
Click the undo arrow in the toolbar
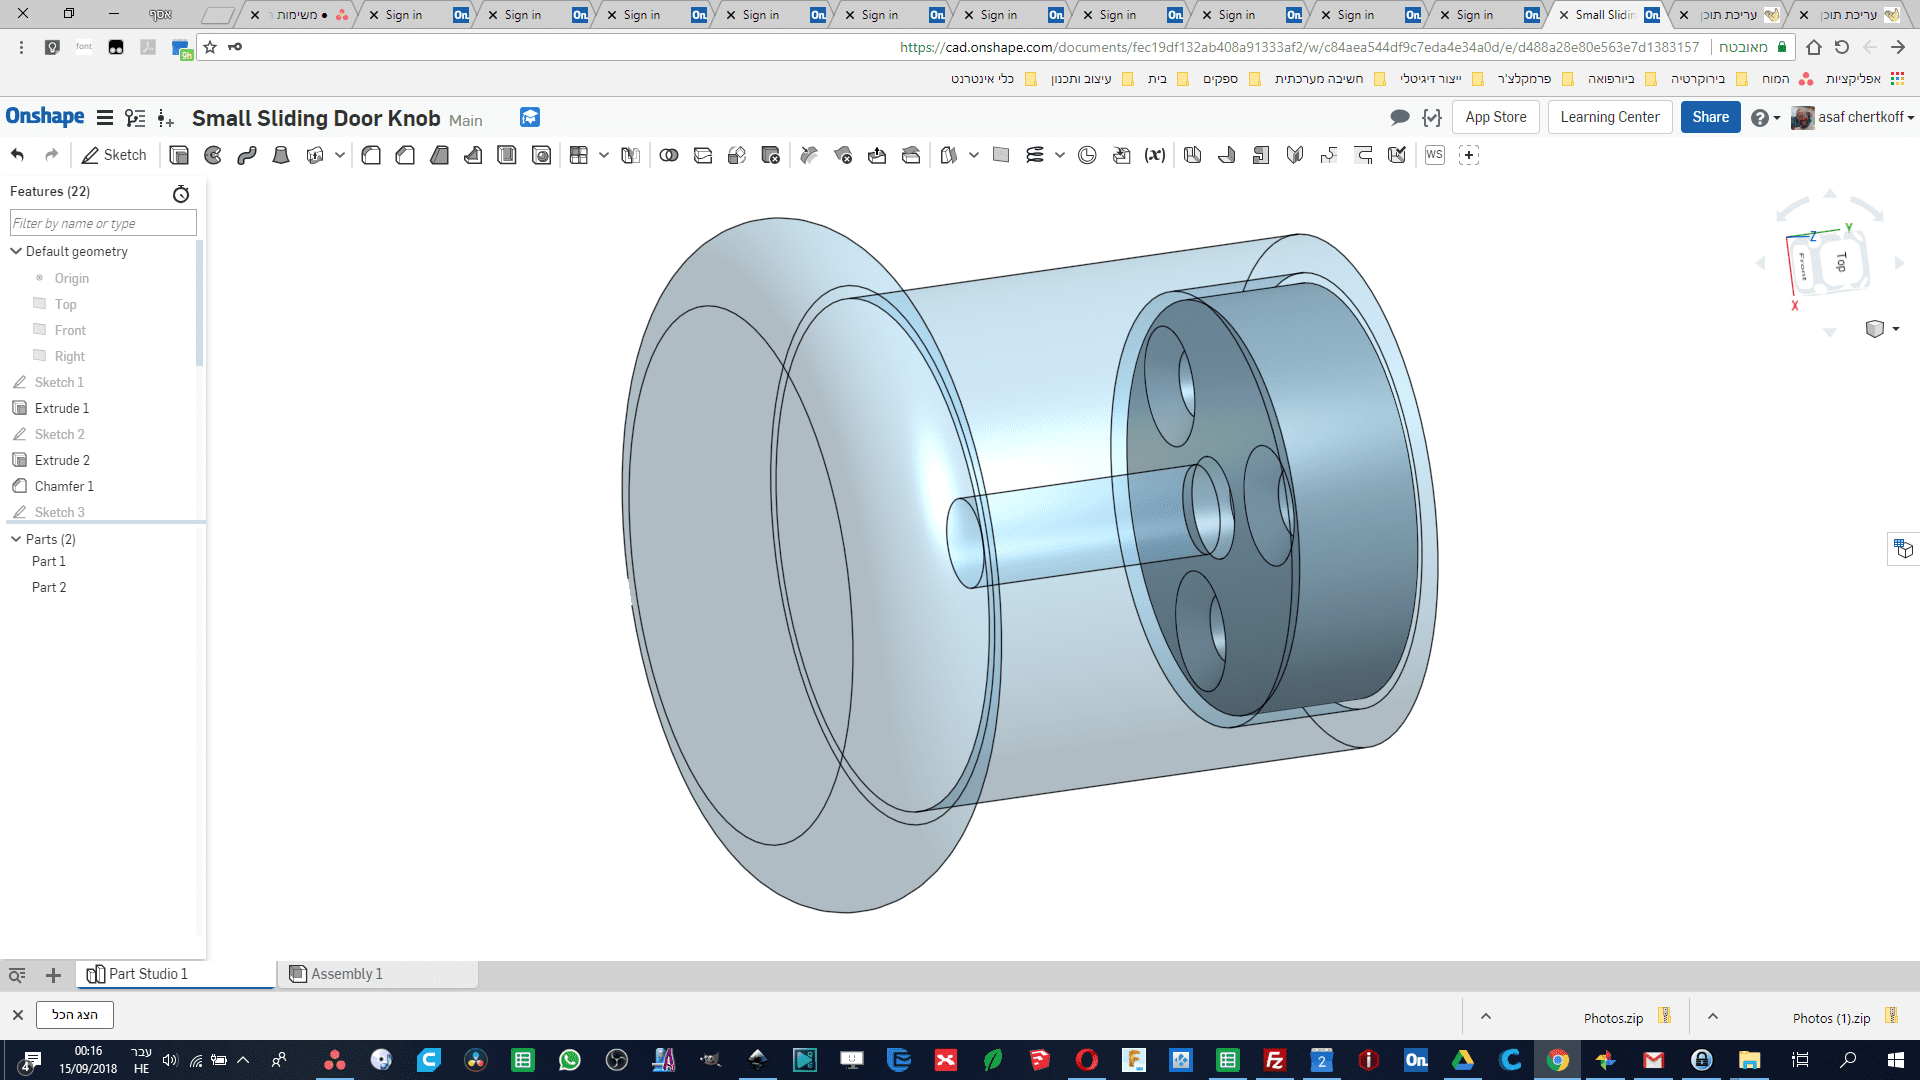(17, 155)
